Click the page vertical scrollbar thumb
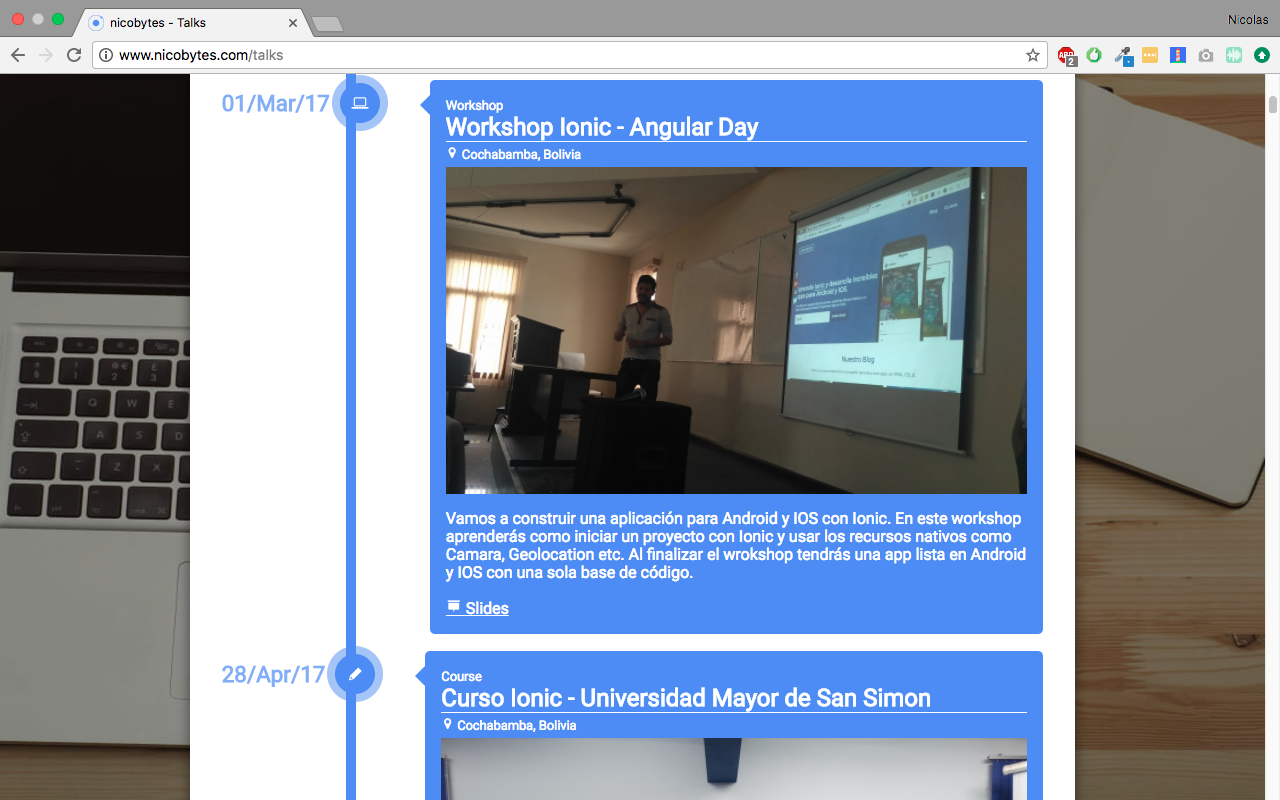Screen dimensions: 1280x800 [x=1273, y=104]
